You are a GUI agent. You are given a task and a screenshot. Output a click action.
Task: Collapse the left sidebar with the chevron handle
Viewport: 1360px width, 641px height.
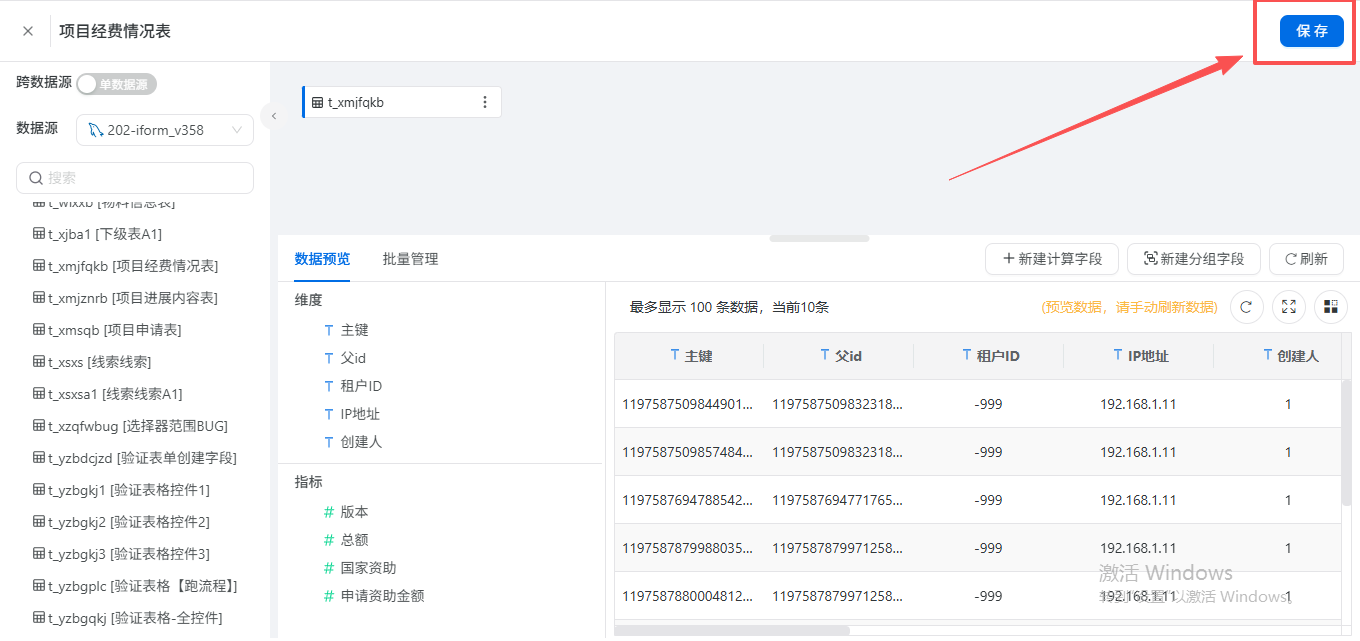point(273,116)
